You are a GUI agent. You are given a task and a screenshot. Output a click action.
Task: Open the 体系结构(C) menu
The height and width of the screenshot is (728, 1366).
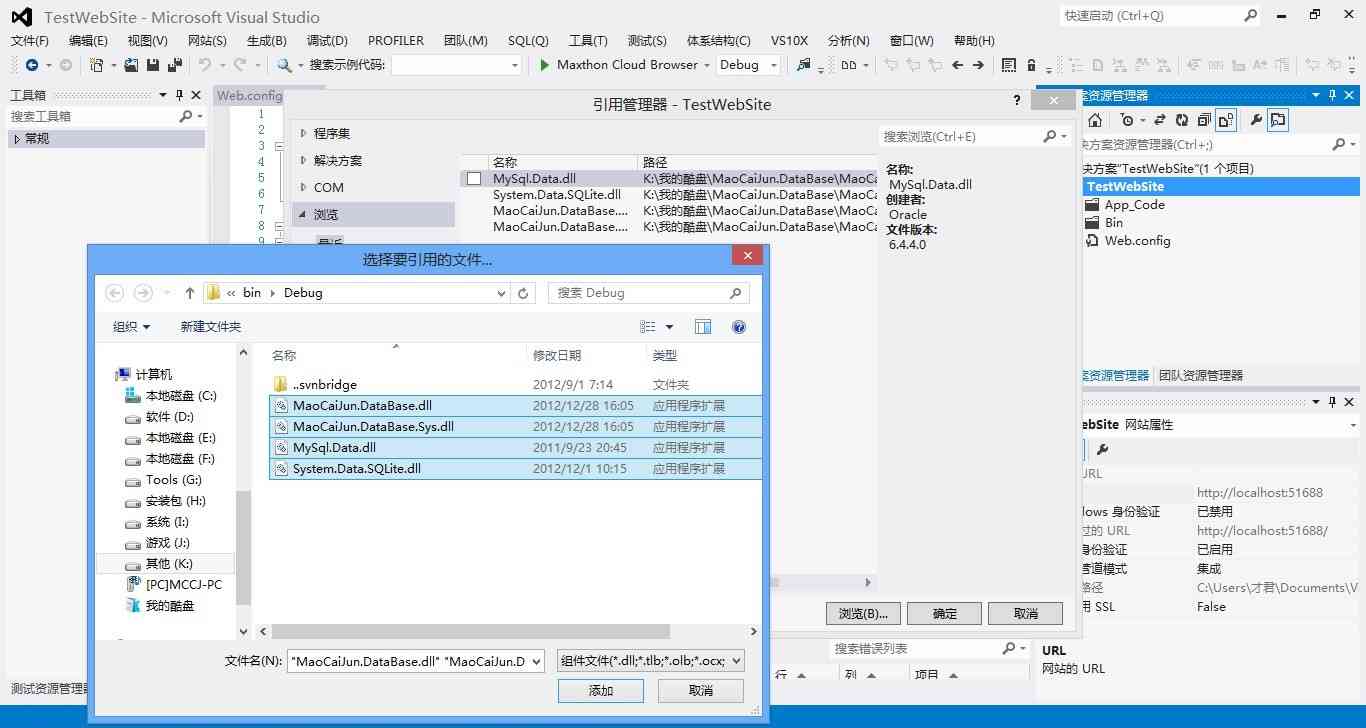click(718, 41)
